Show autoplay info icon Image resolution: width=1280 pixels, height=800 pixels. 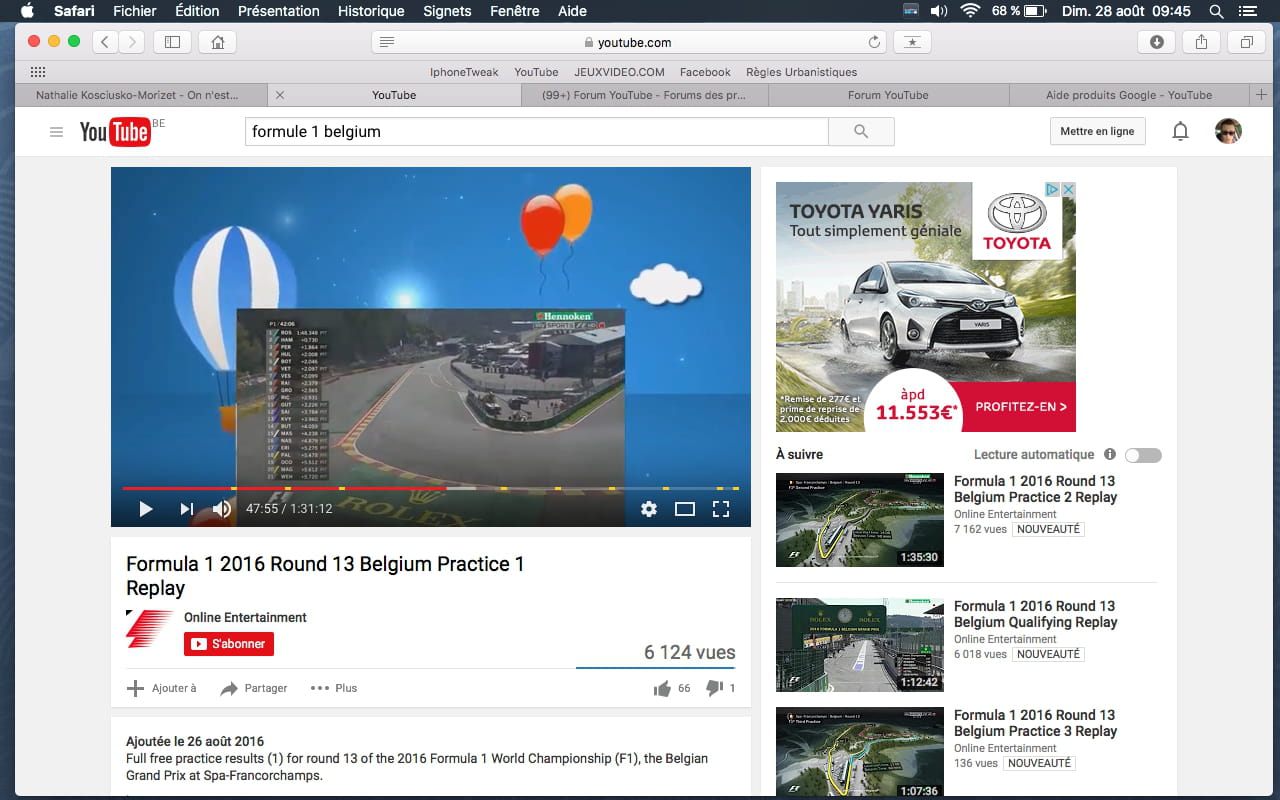pos(1110,454)
